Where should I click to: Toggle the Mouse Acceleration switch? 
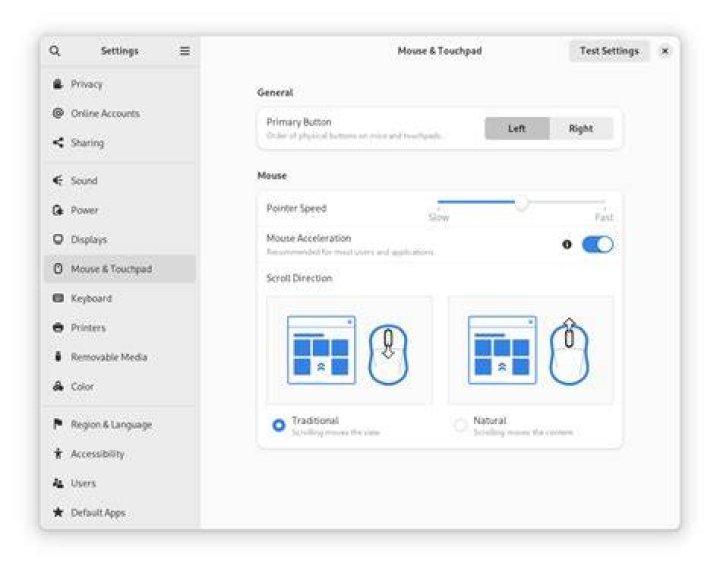point(597,244)
